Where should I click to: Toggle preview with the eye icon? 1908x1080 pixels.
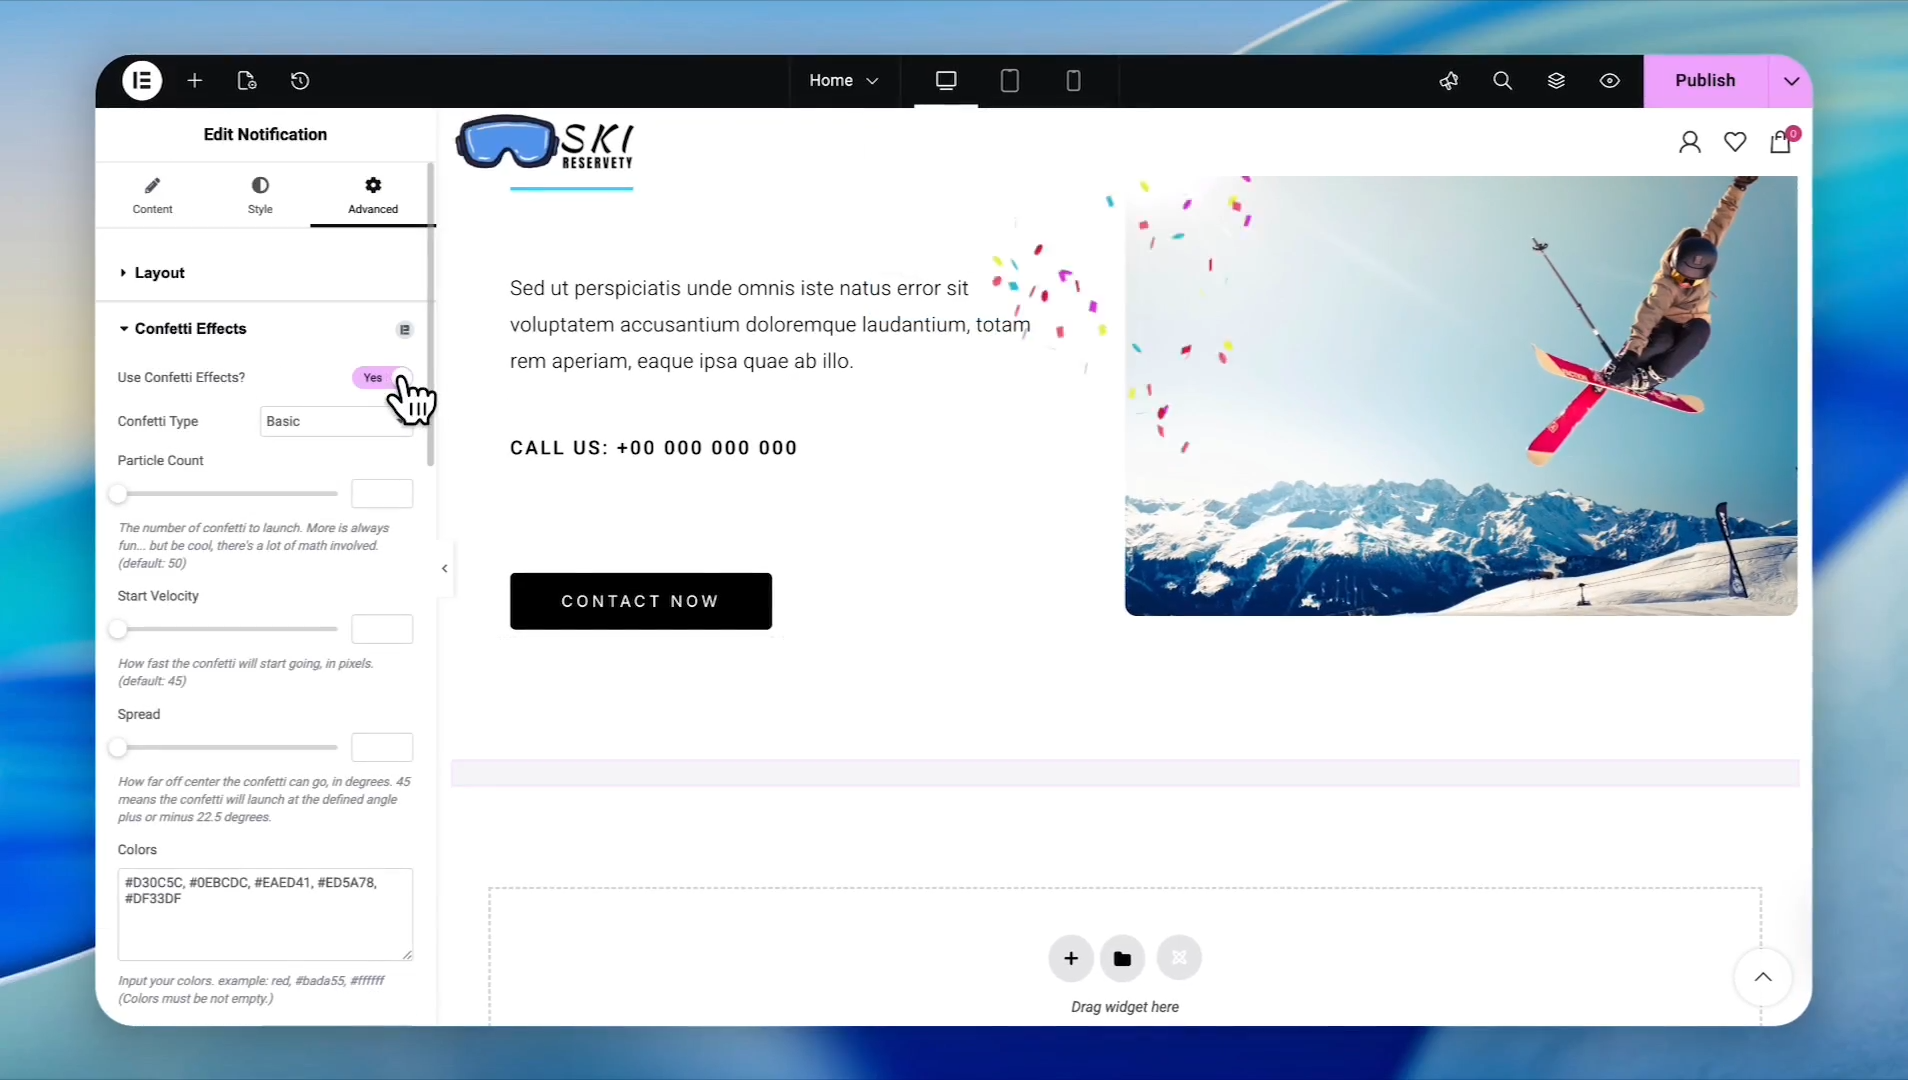pyautogui.click(x=1609, y=81)
